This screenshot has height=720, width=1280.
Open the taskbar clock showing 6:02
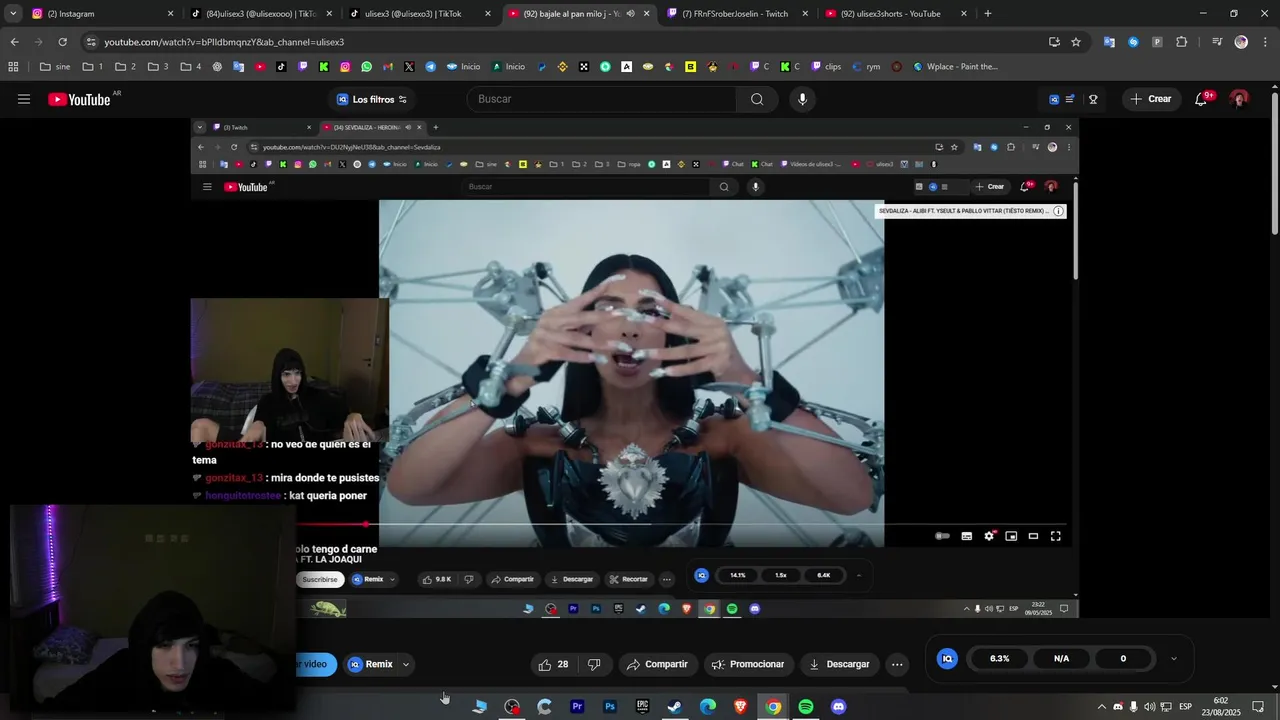pyautogui.click(x=1221, y=707)
